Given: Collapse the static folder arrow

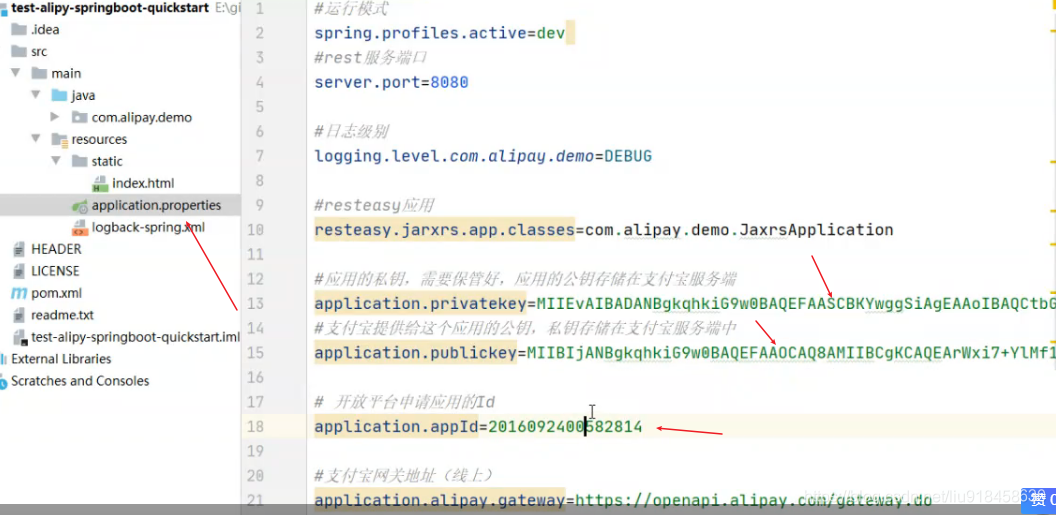Looking at the screenshot, I should pyautogui.click(x=56, y=162).
